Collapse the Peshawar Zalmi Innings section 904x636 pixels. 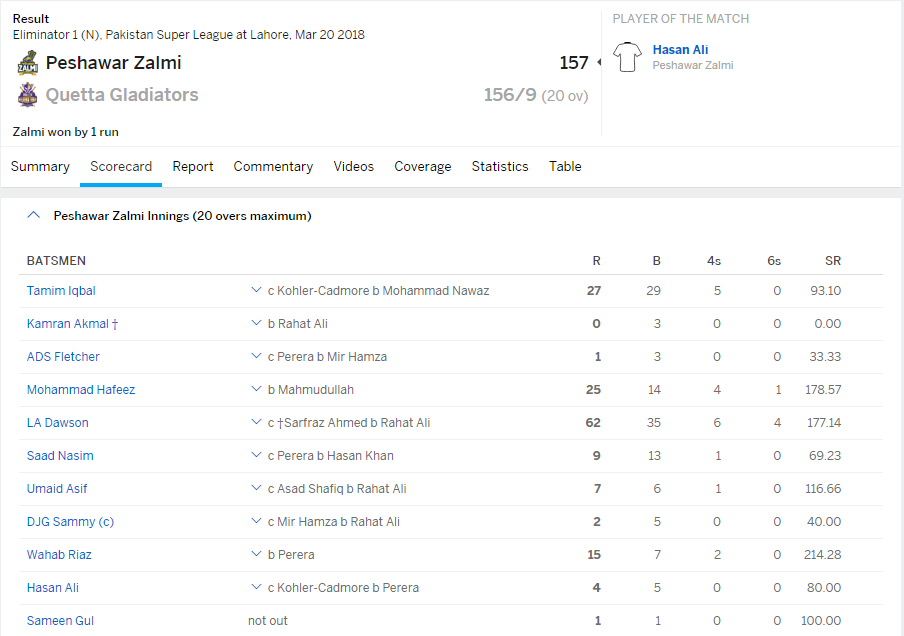(x=34, y=215)
